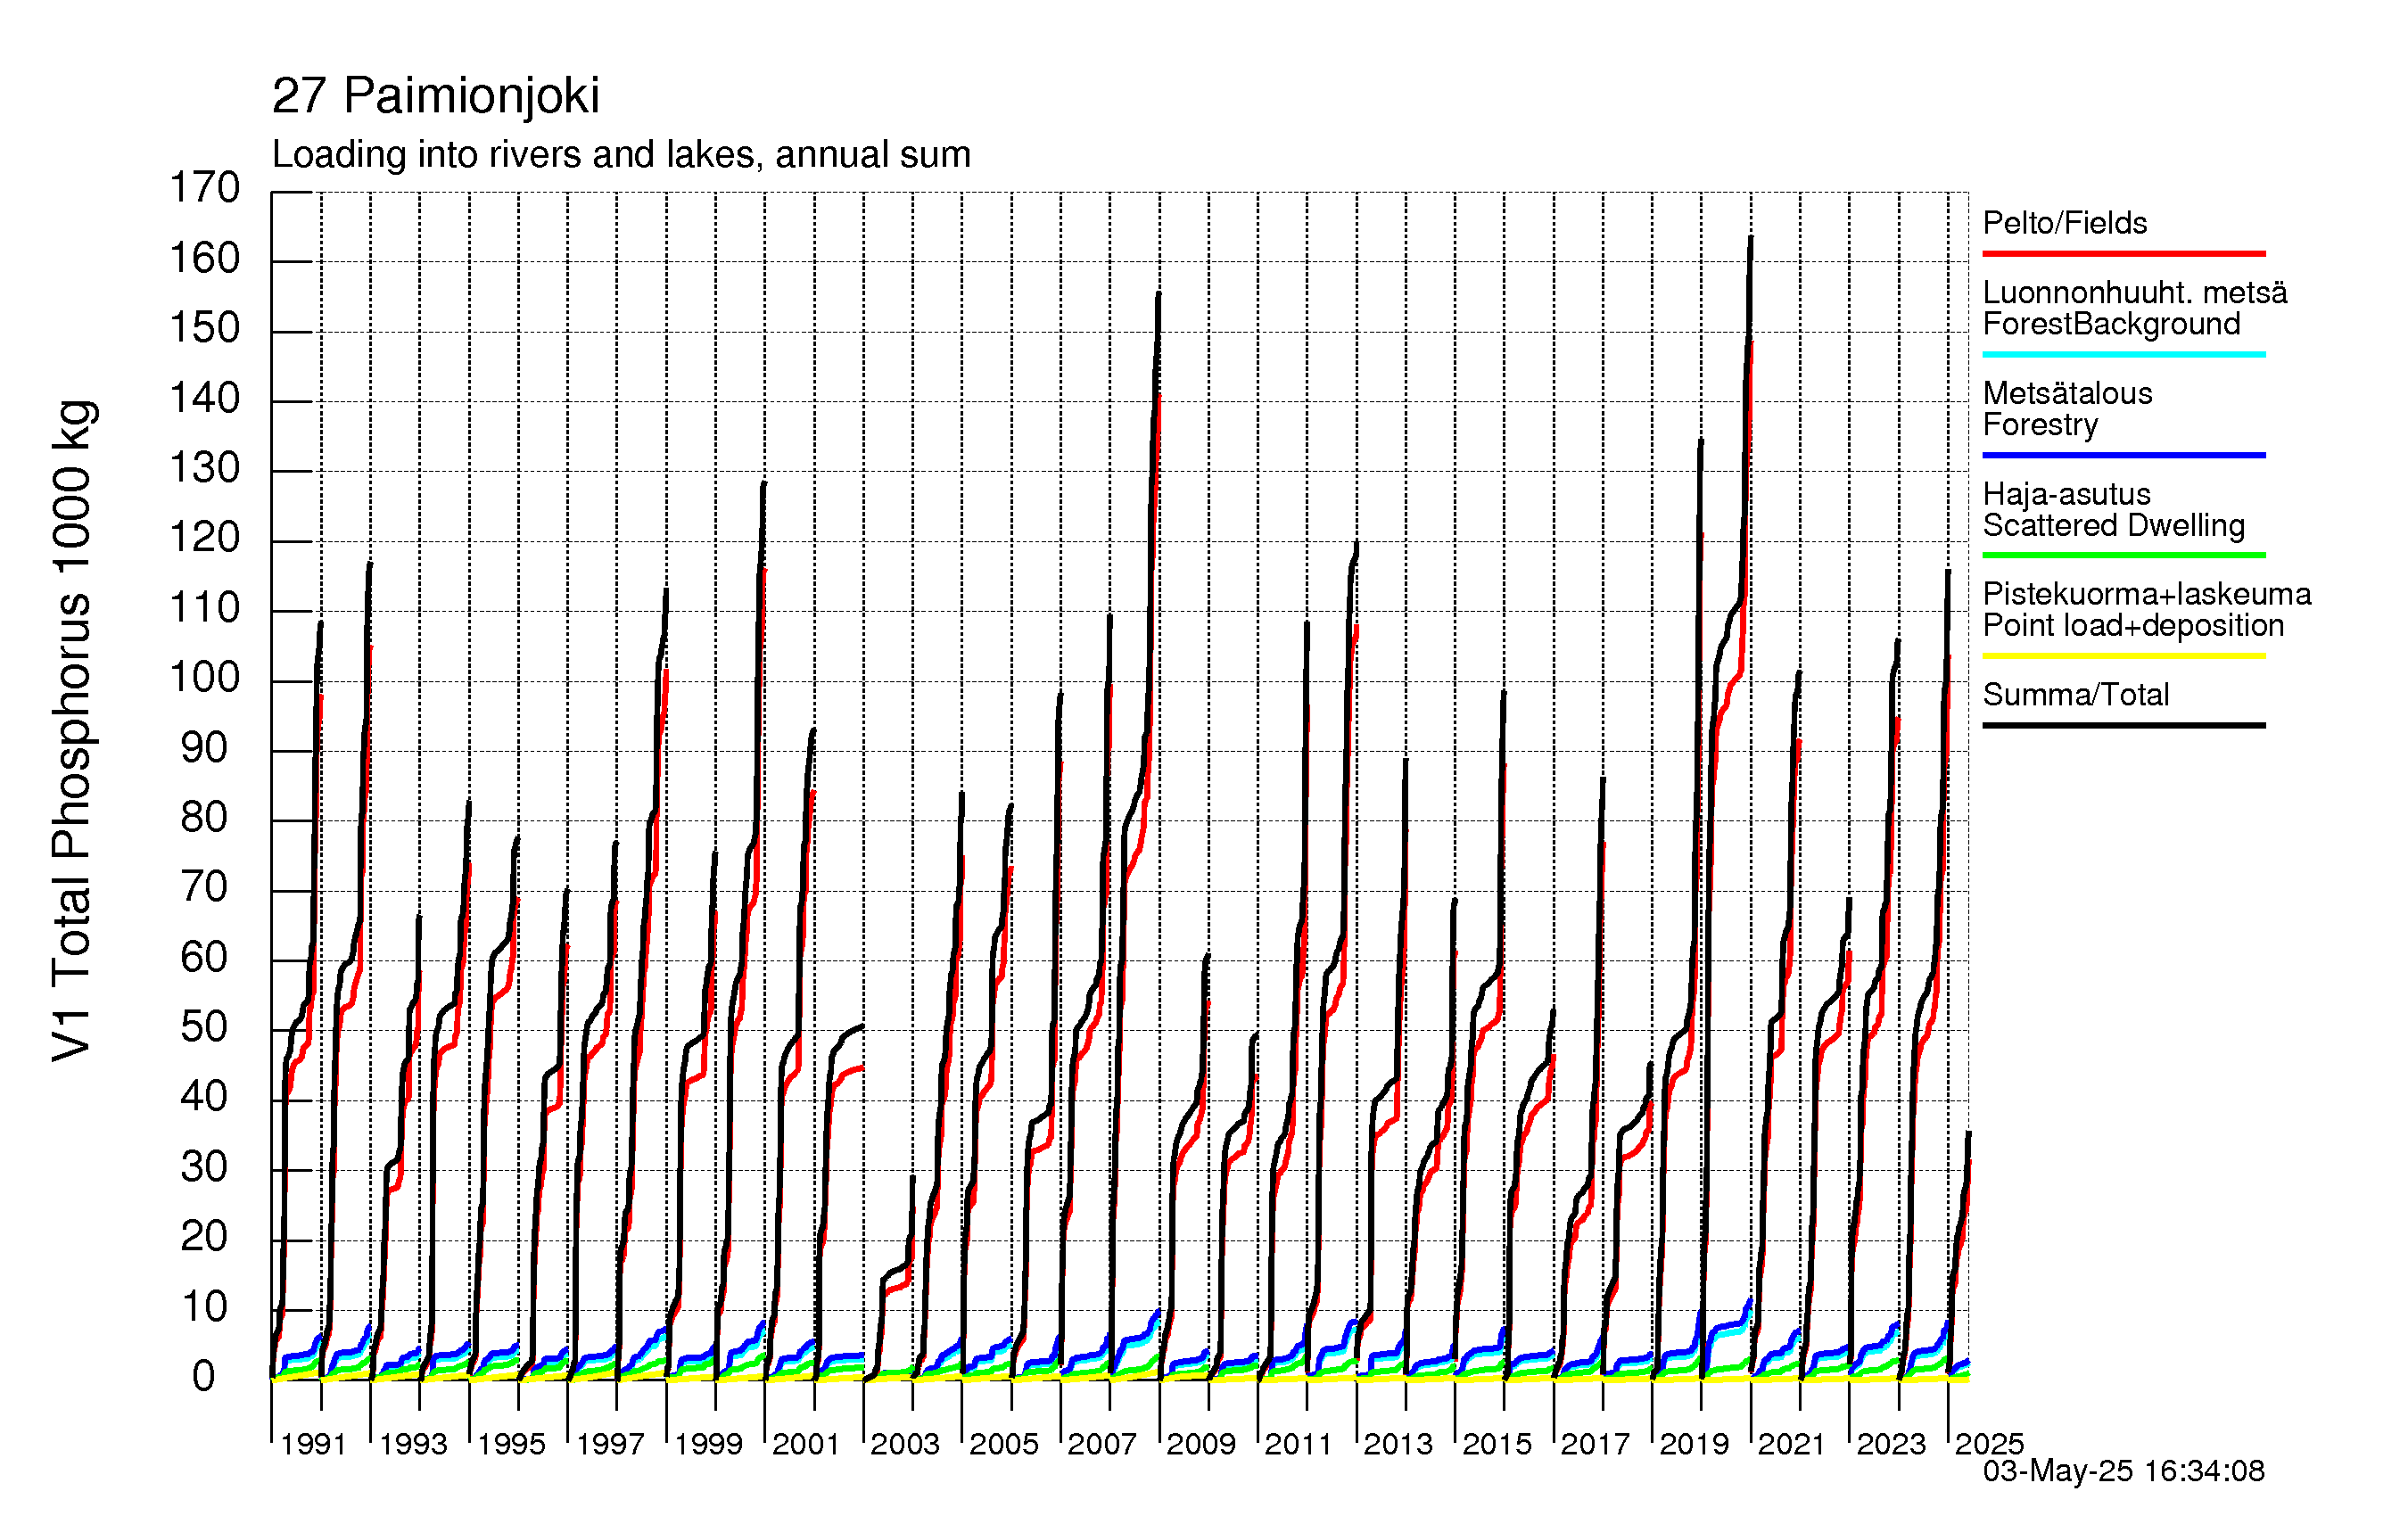Click the yellow Point load+deposition legend line
The width and height of the screenshot is (2408, 1516).
pos(2123,656)
